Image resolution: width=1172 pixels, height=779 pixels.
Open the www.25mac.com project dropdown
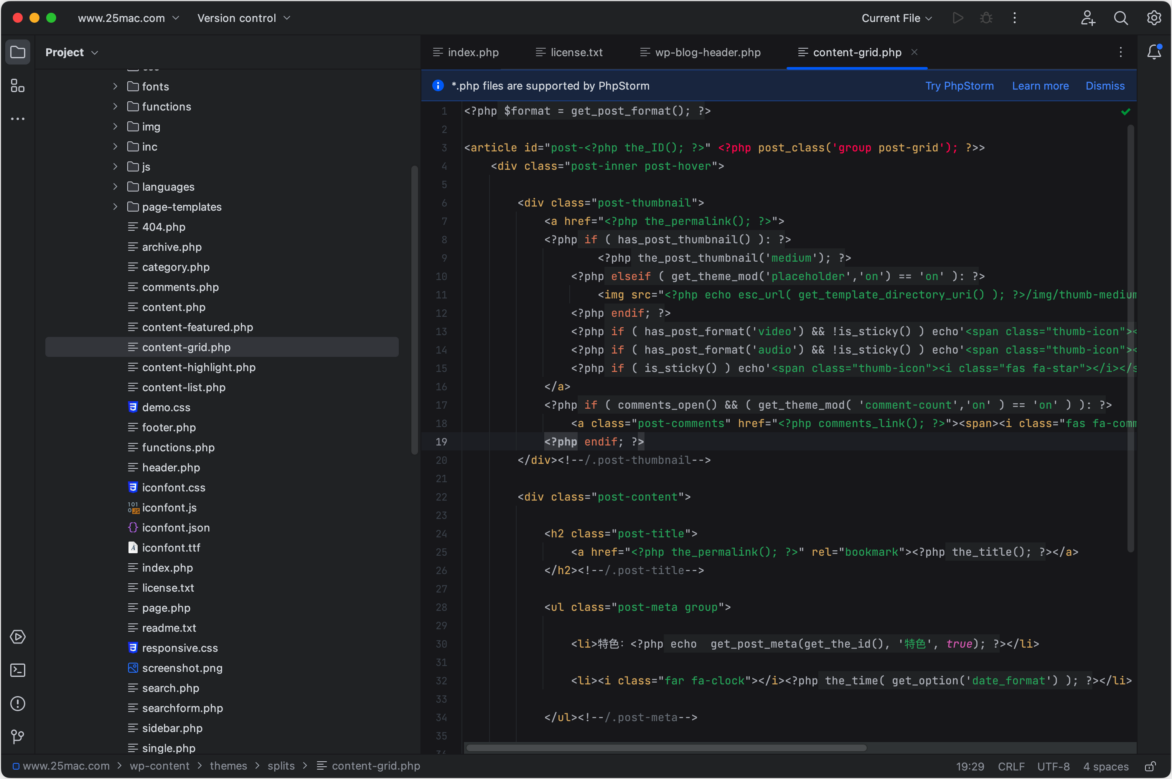pos(128,18)
